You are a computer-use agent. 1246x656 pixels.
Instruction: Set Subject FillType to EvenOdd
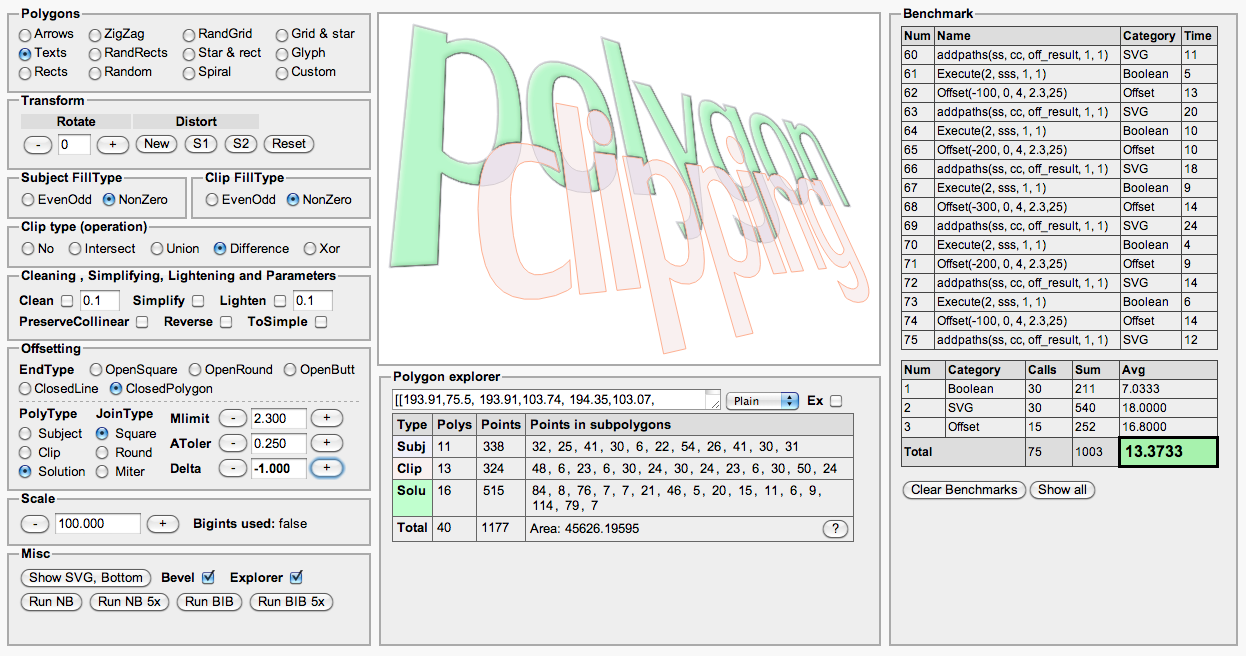[30, 198]
